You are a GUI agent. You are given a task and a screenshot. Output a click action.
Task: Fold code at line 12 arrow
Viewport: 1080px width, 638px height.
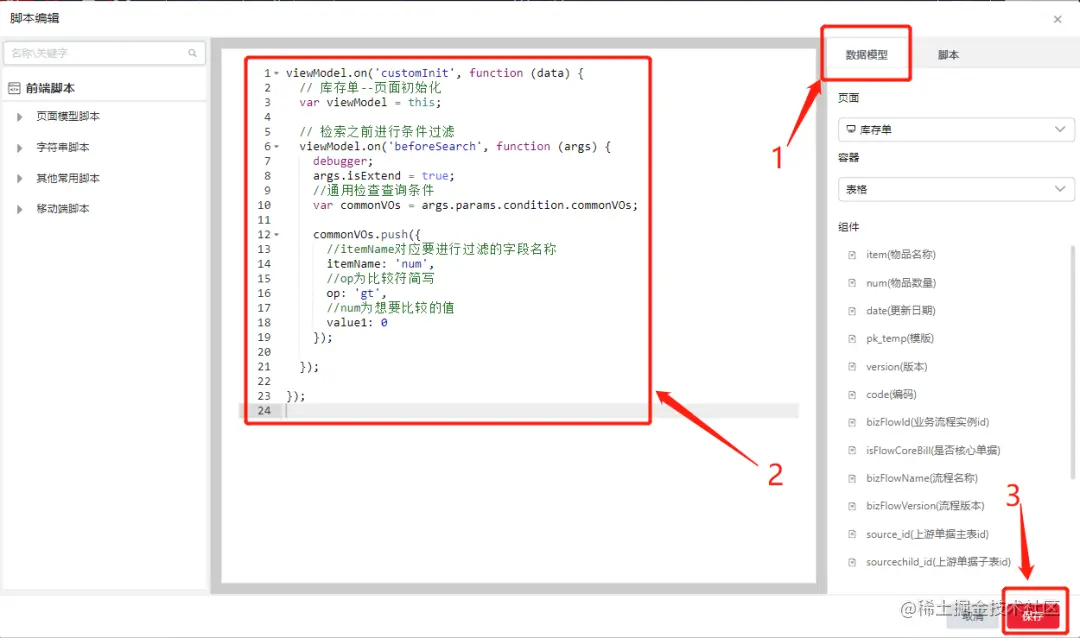click(x=277, y=234)
